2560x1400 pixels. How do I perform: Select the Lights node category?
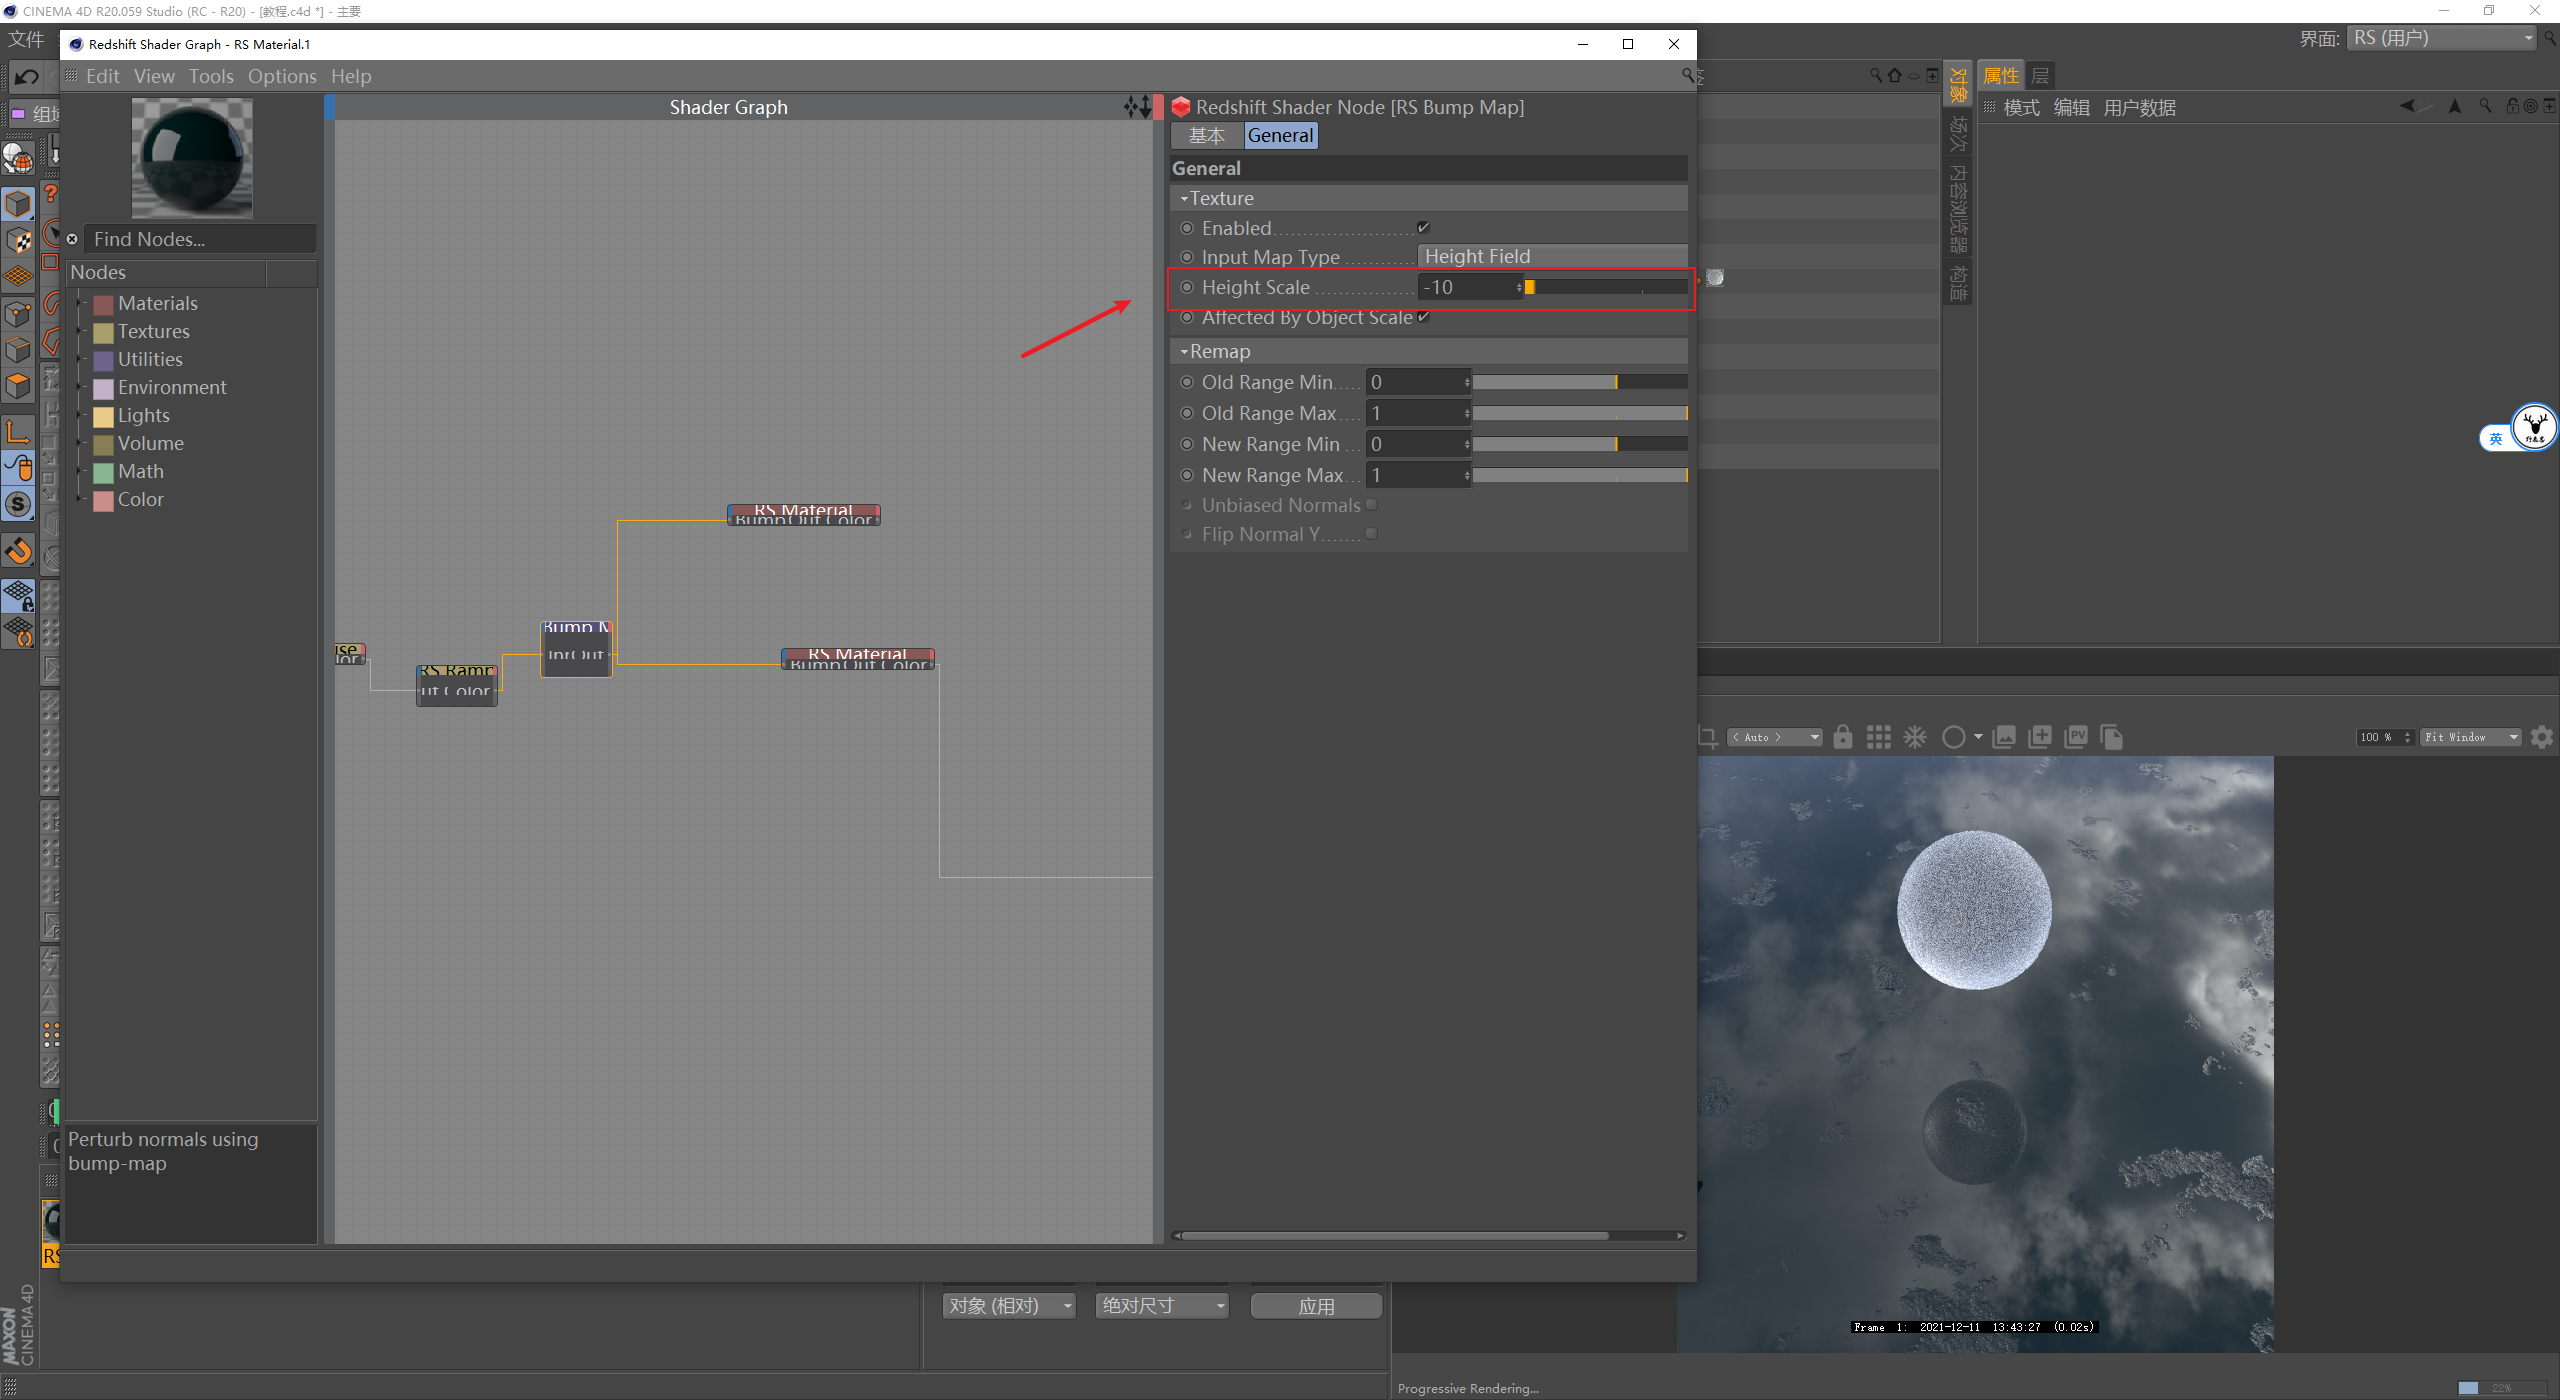(141, 414)
